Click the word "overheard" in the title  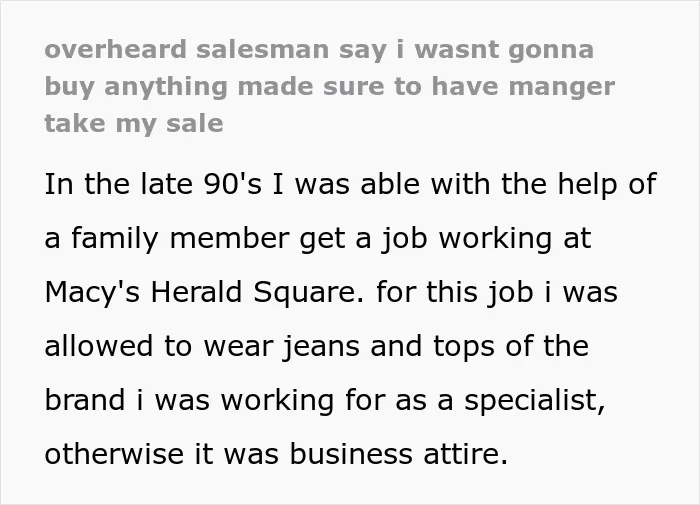(116, 49)
